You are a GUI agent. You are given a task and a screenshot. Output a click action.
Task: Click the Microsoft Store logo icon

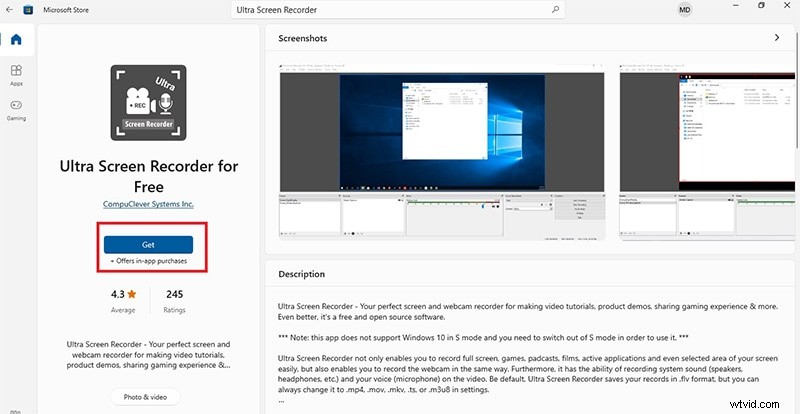[29, 10]
